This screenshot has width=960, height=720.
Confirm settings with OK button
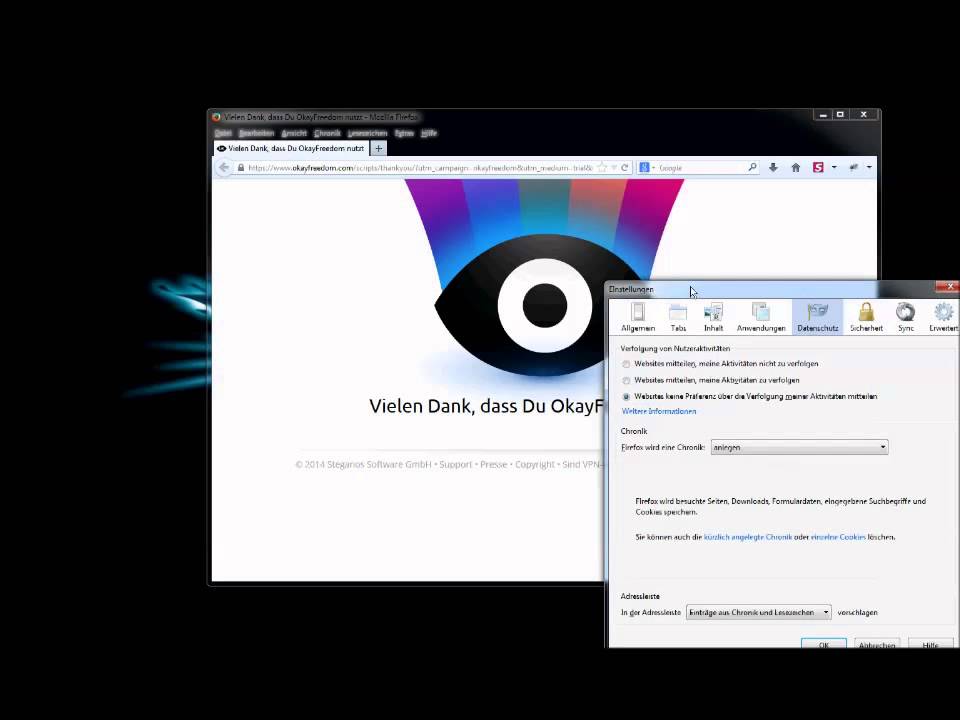coord(824,644)
